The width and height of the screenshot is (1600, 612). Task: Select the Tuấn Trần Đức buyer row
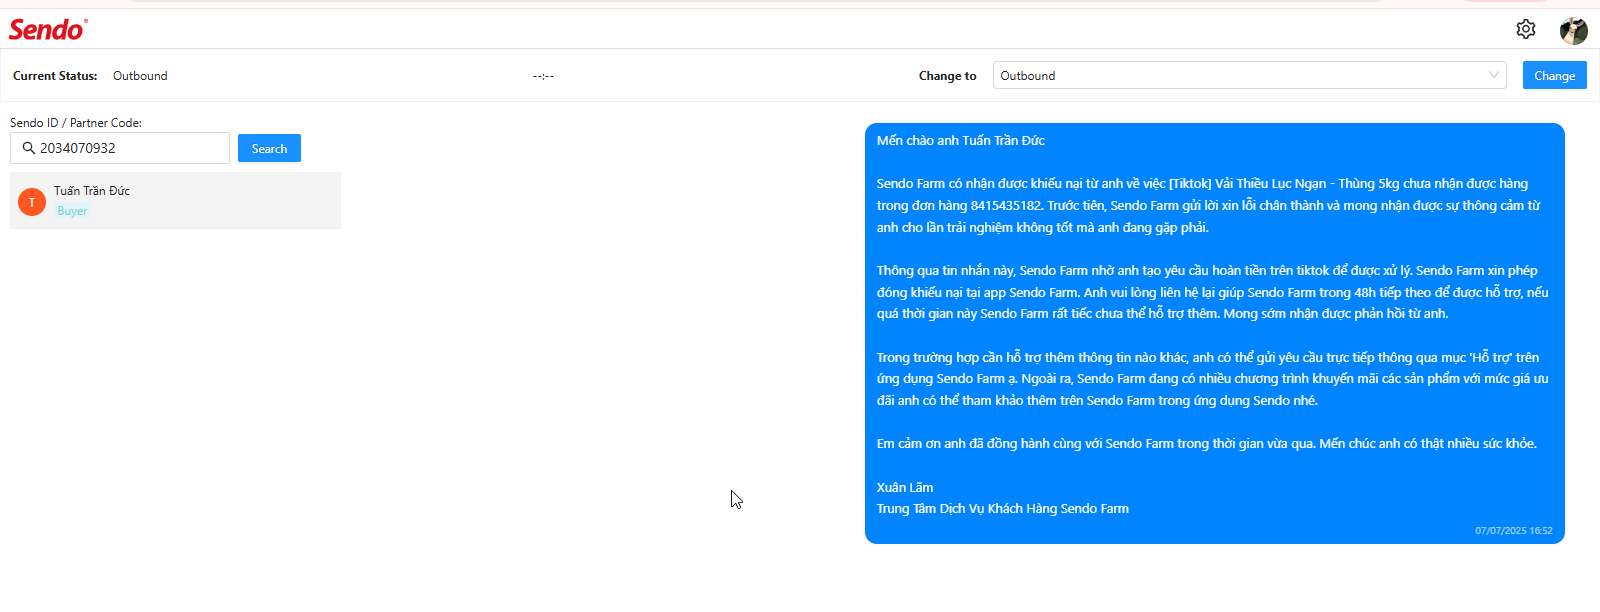(x=175, y=200)
